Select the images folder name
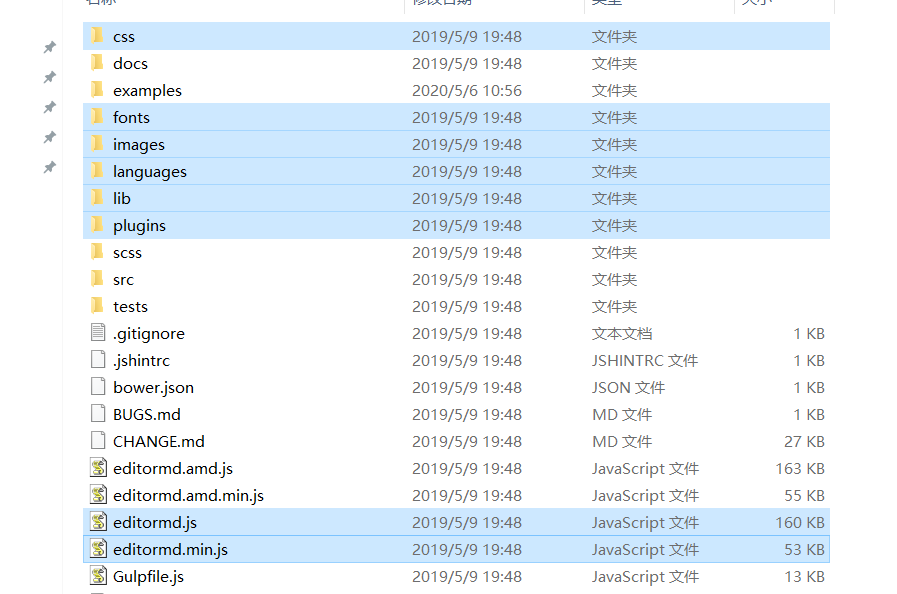This screenshot has width=897, height=594. pos(139,145)
